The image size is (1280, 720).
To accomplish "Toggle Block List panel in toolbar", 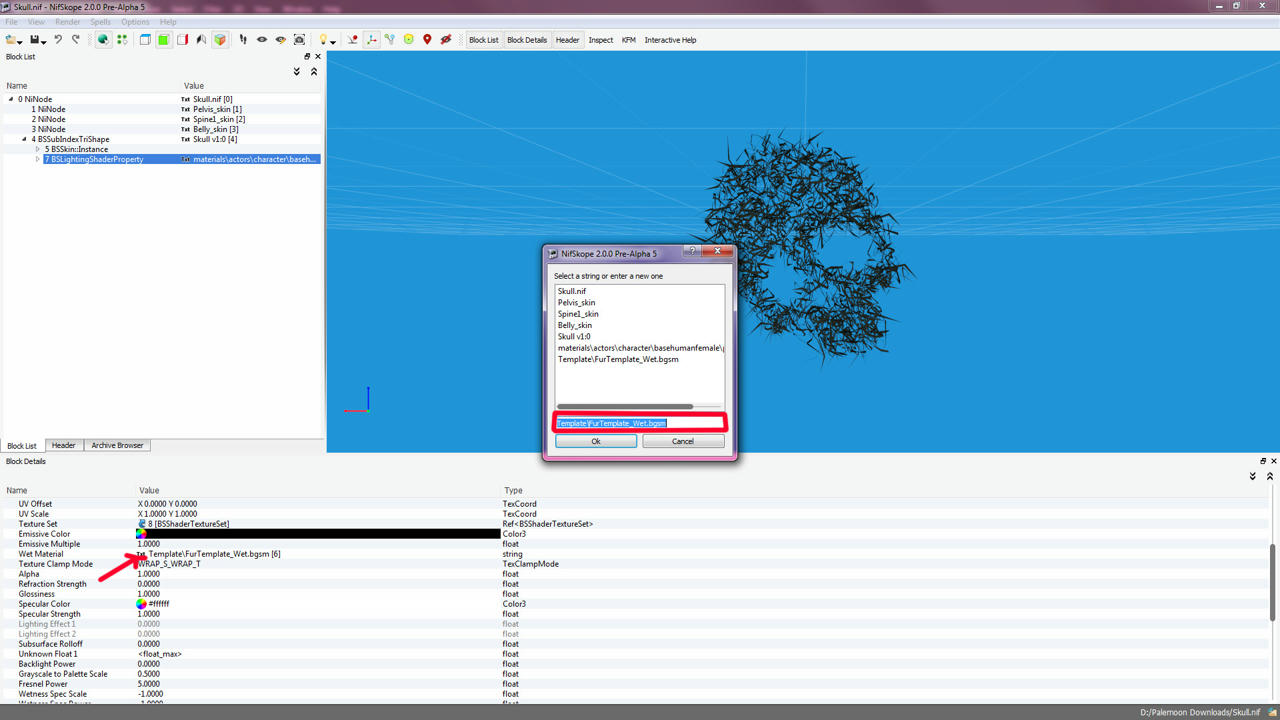I will (x=483, y=40).
